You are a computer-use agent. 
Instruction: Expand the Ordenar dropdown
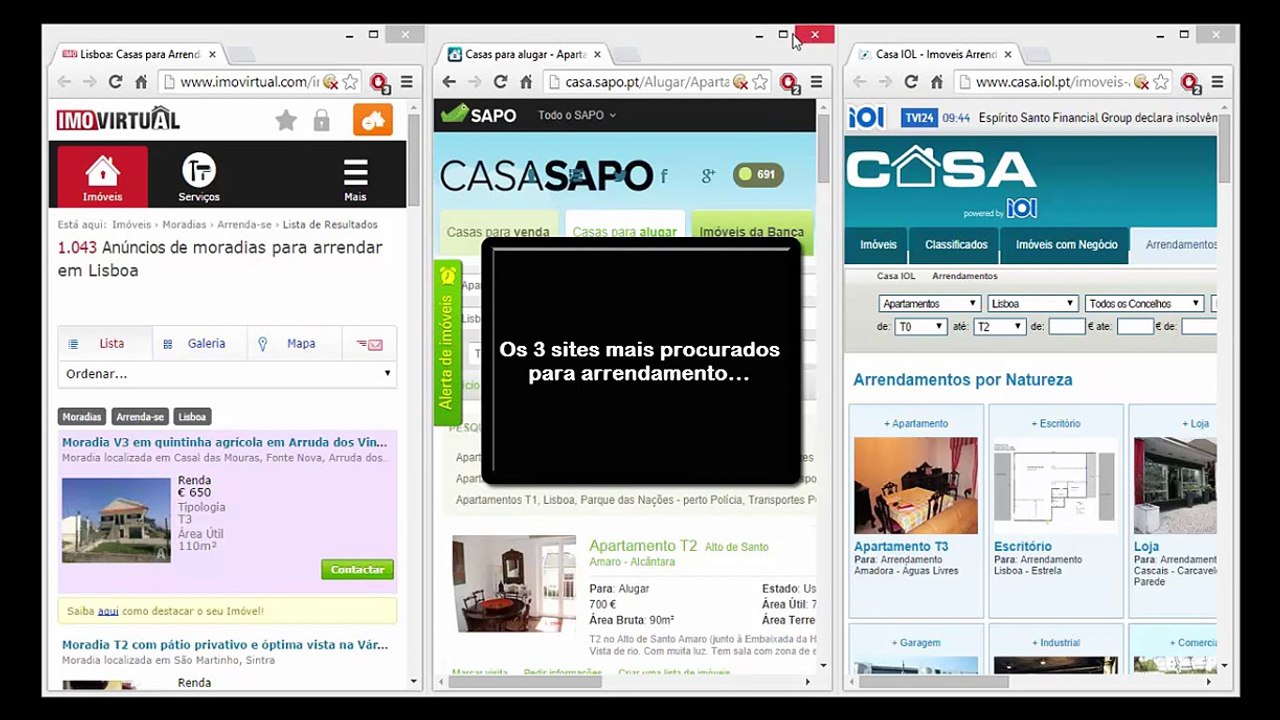pos(227,374)
